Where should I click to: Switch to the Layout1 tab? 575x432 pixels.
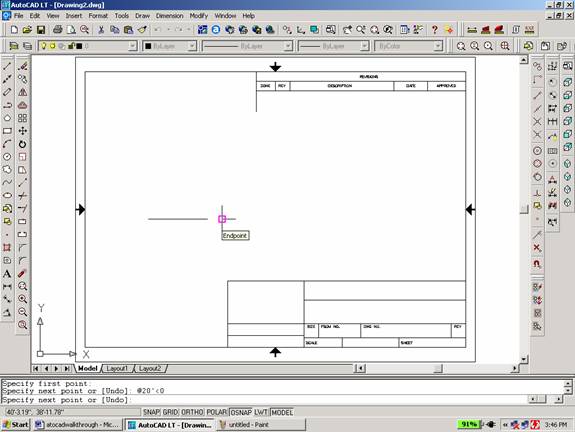(117, 368)
